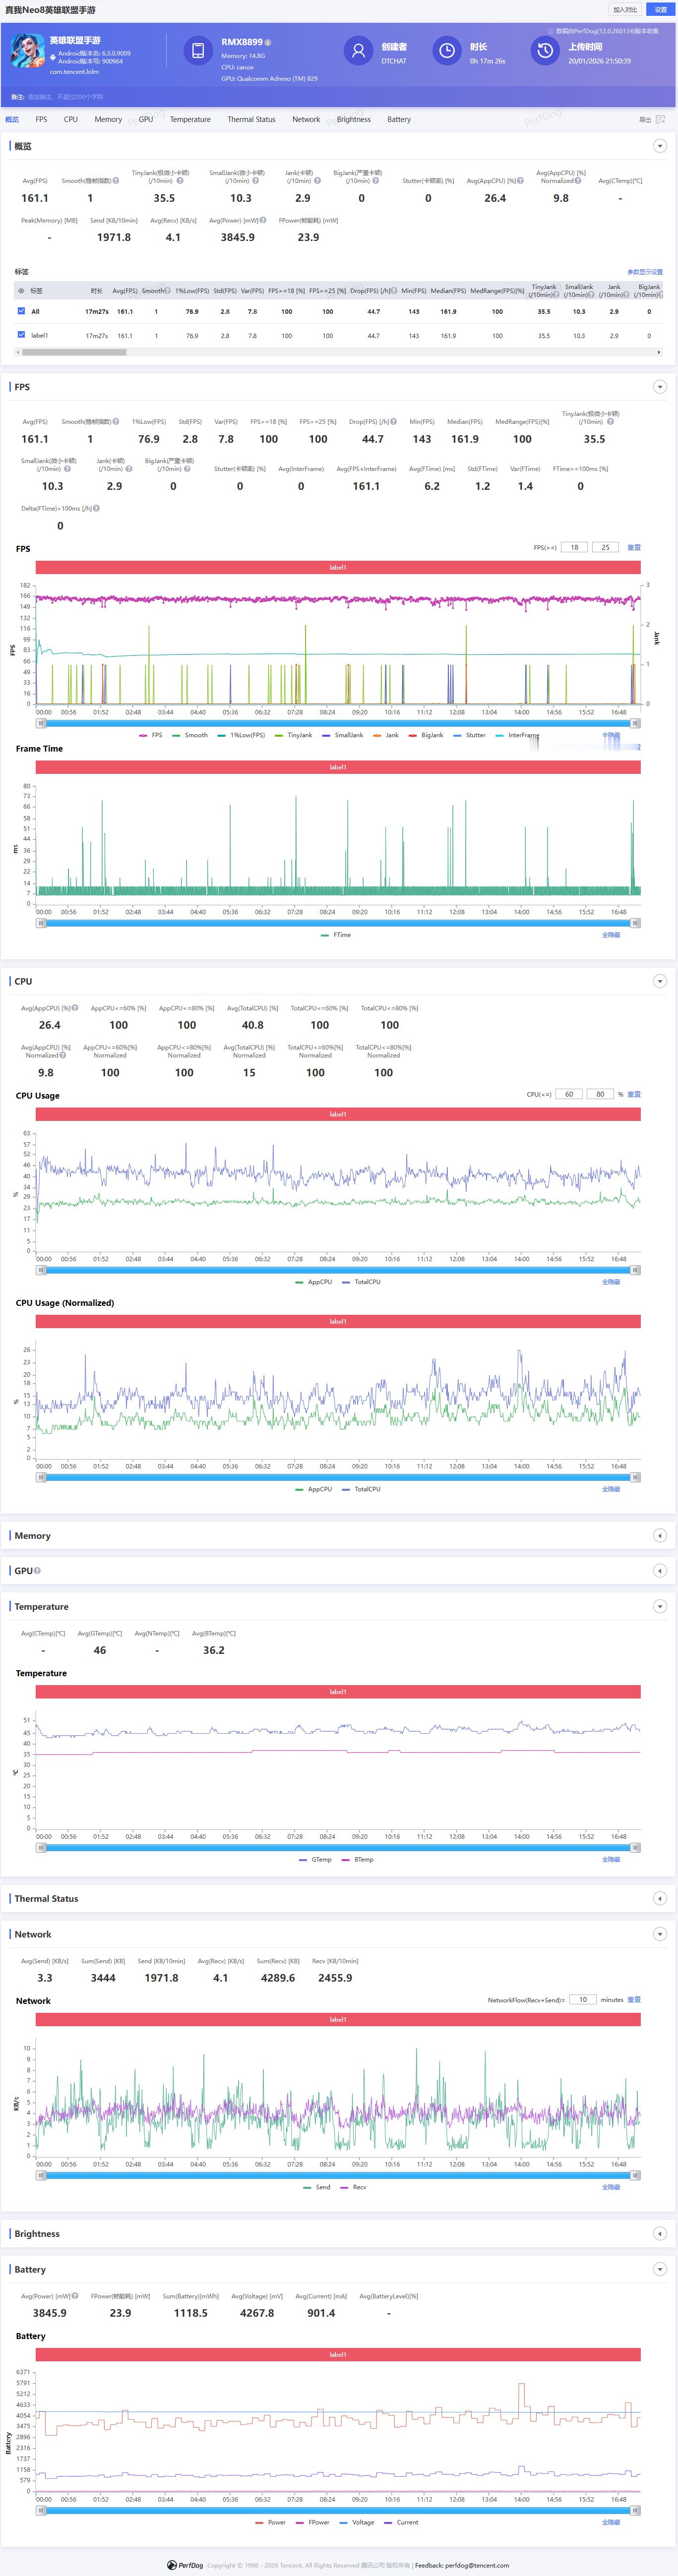Click the 加入对比 button
This screenshot has height=2576, width=678.
625,10
